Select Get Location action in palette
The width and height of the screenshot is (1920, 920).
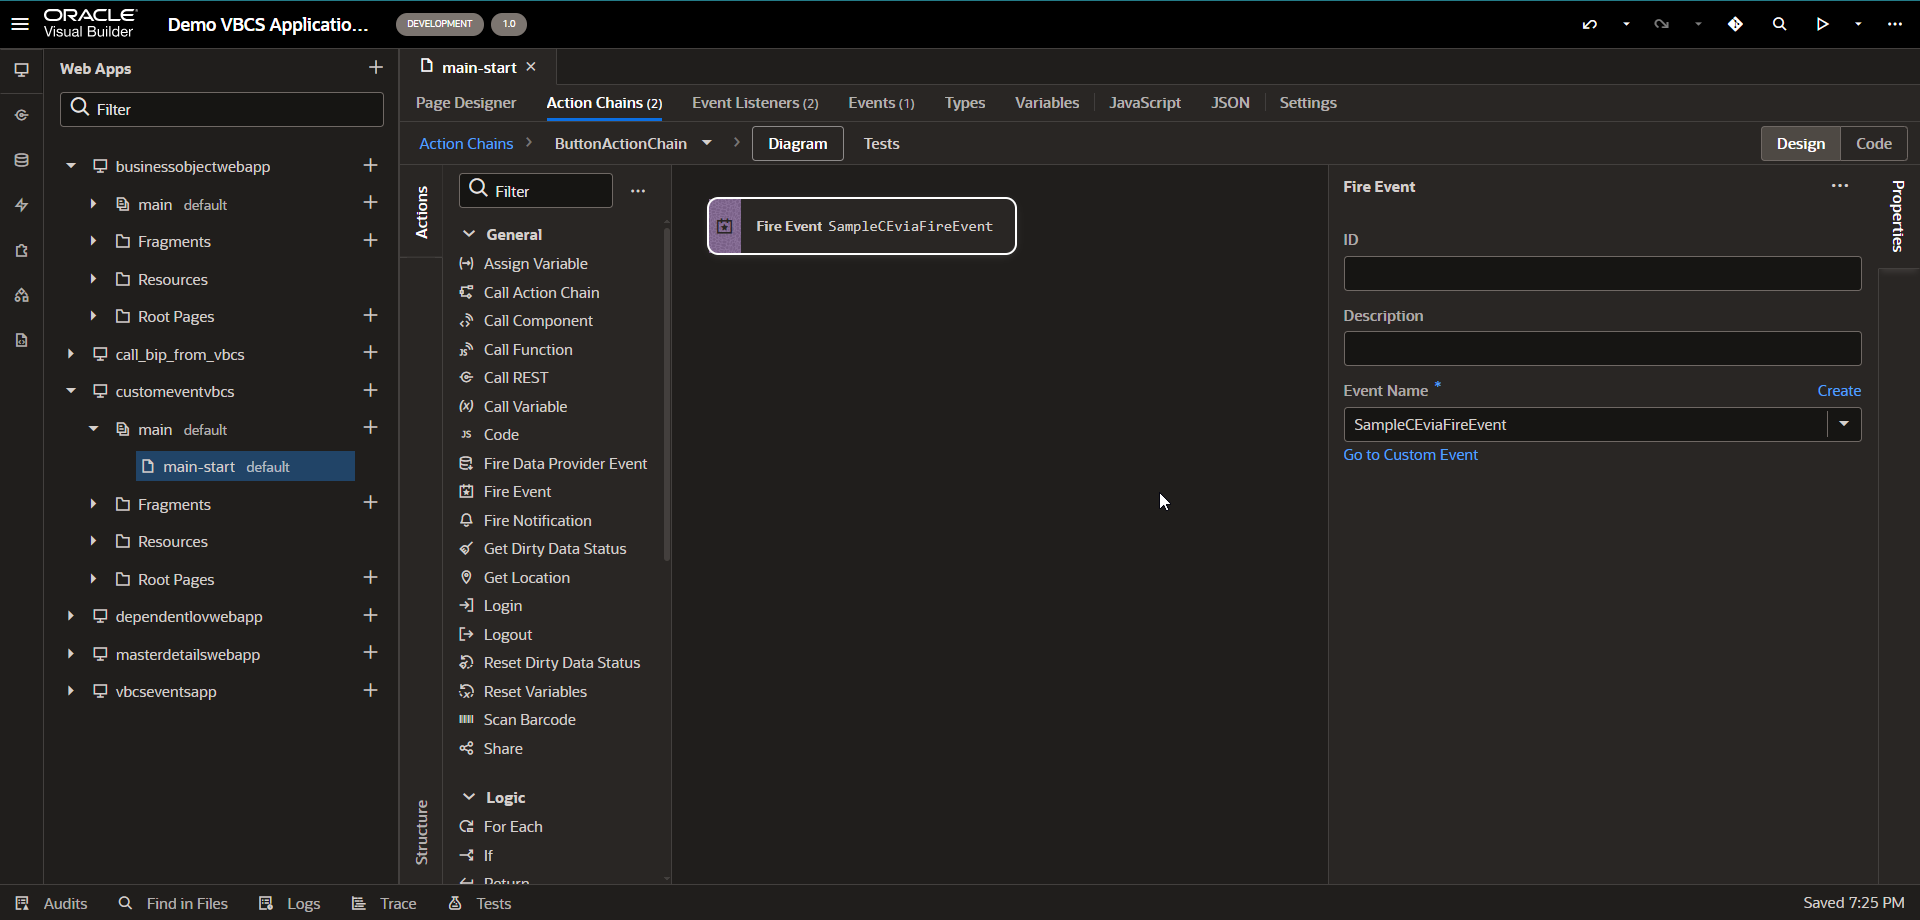pos(526,578)
